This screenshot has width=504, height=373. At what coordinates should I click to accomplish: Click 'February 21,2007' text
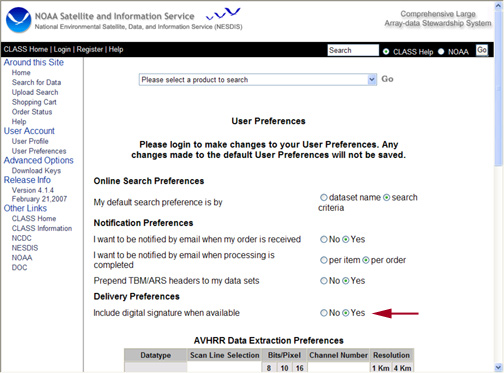(x=39, y=199)
